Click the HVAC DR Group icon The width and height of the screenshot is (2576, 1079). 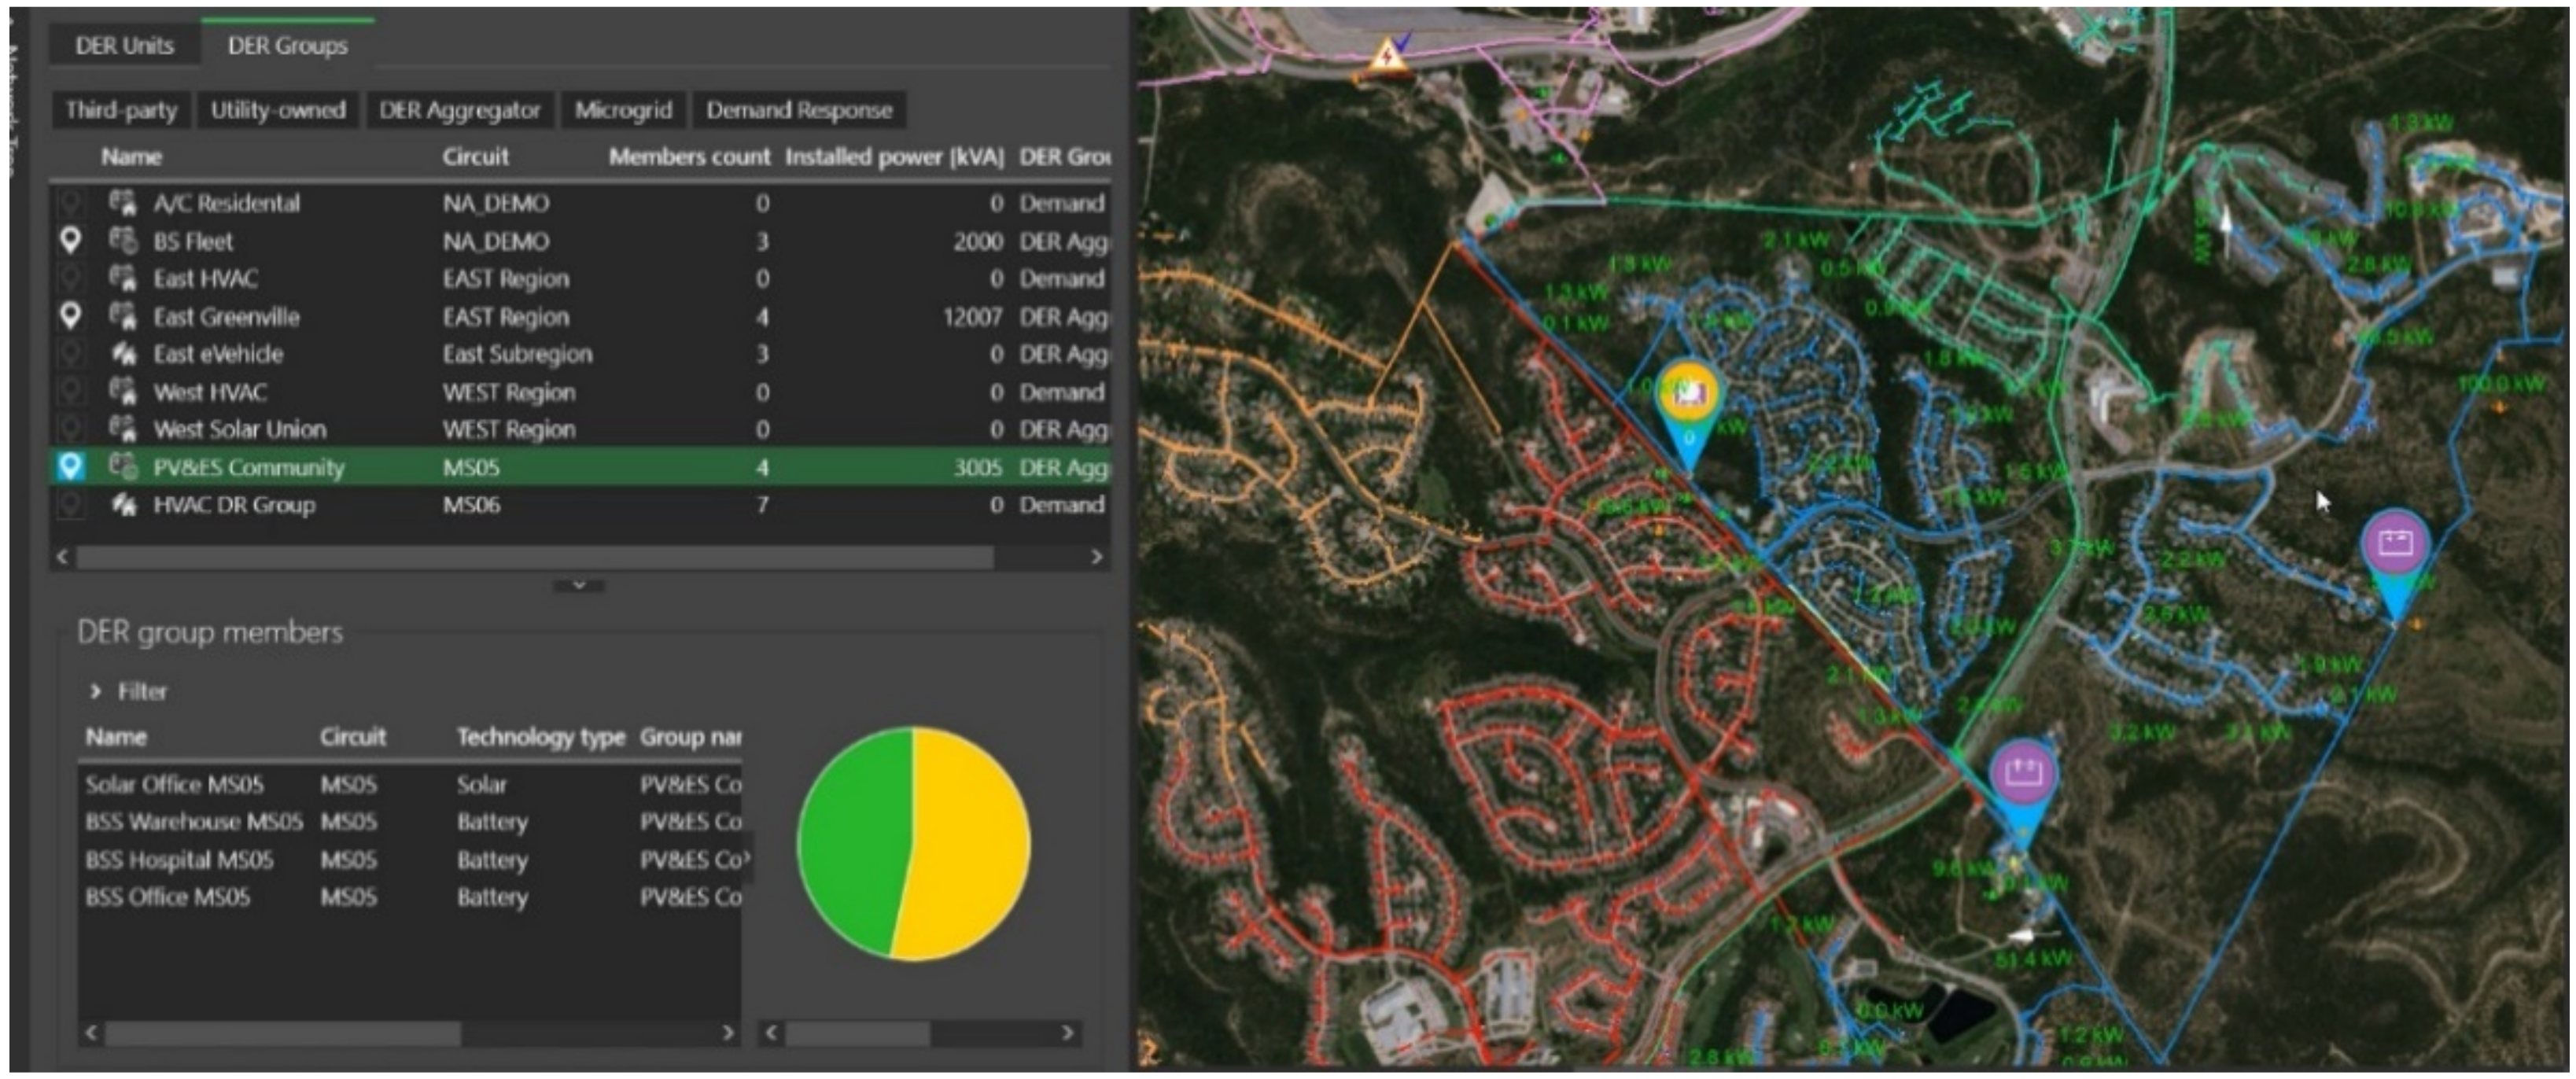(123, 505)
